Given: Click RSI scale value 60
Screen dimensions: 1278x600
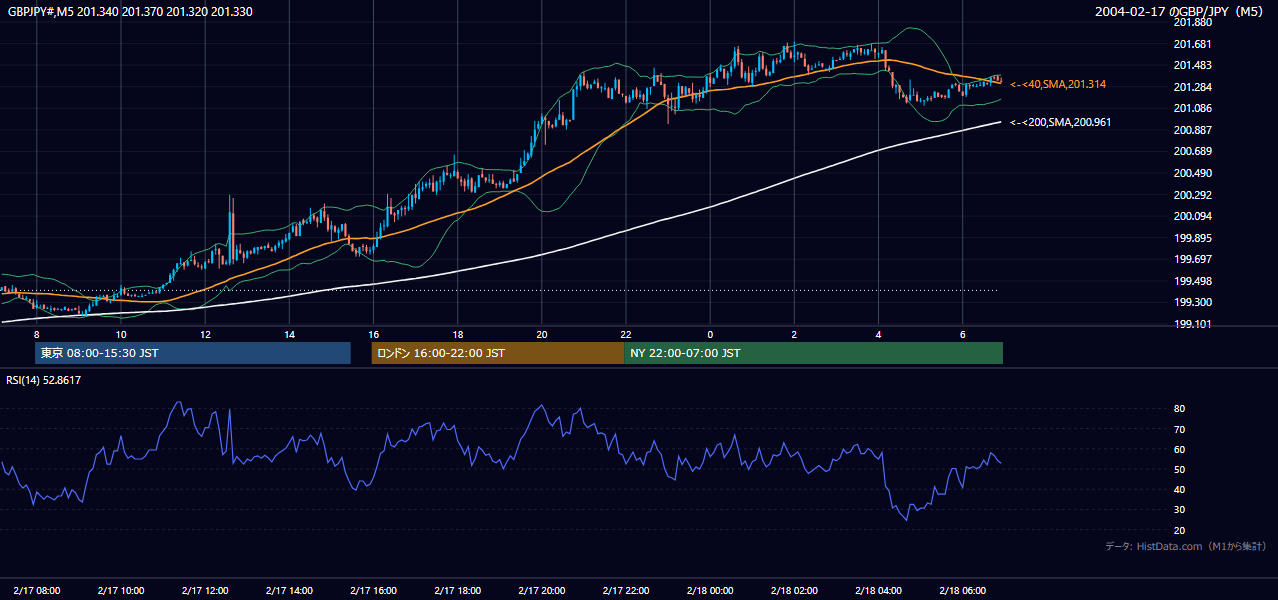Looking at the screenshot, I should coord(1179,449).
